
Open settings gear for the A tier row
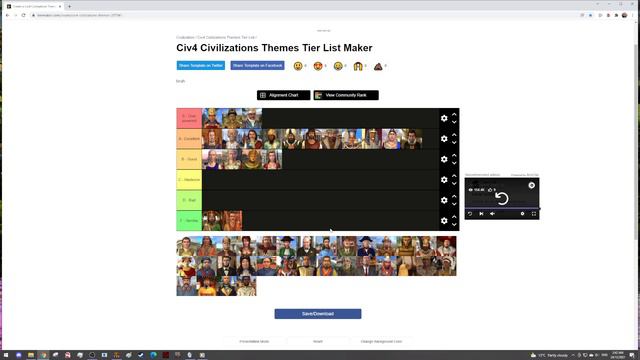(x=444, y=139)
